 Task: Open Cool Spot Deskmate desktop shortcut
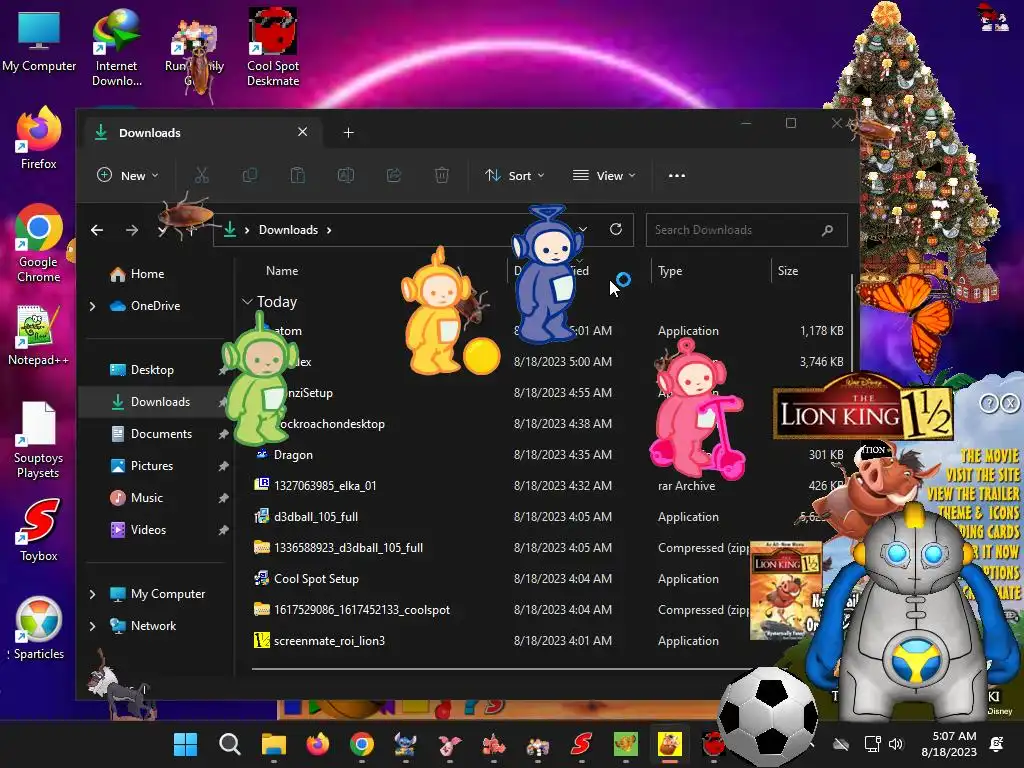pos(273,48)
